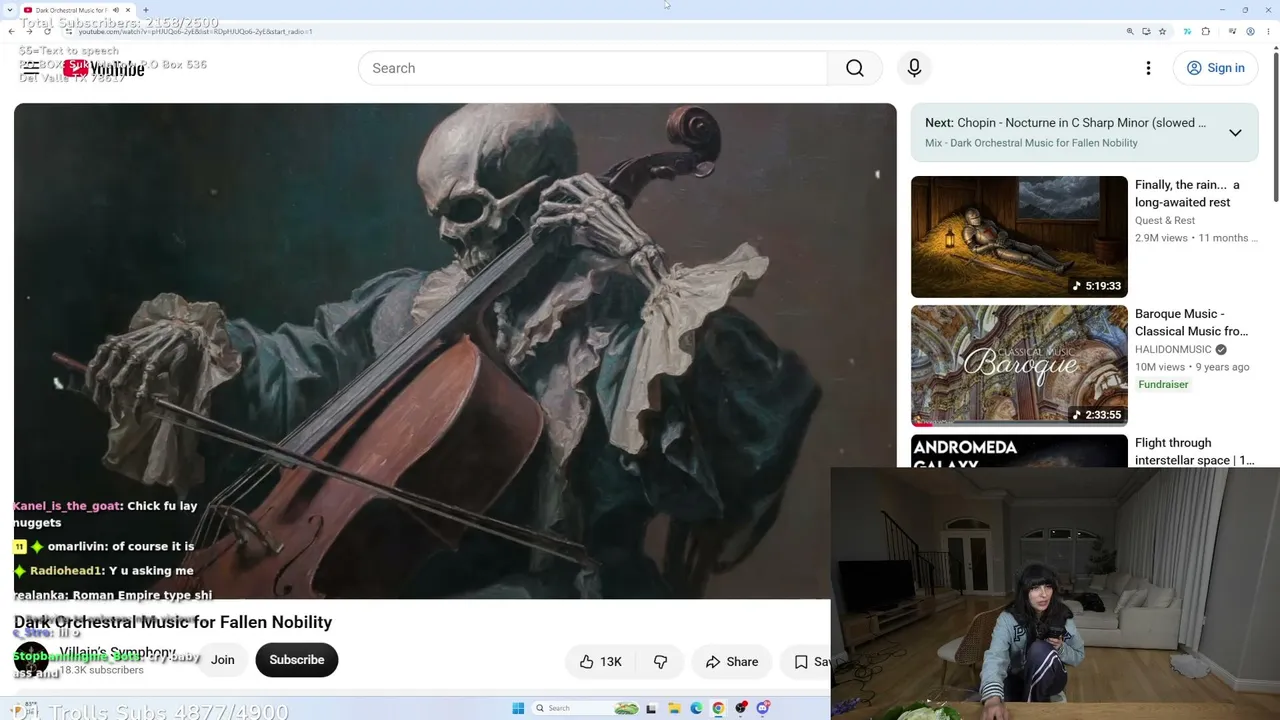Open the Villain's Symphony channel avatar

click(31, 660)
